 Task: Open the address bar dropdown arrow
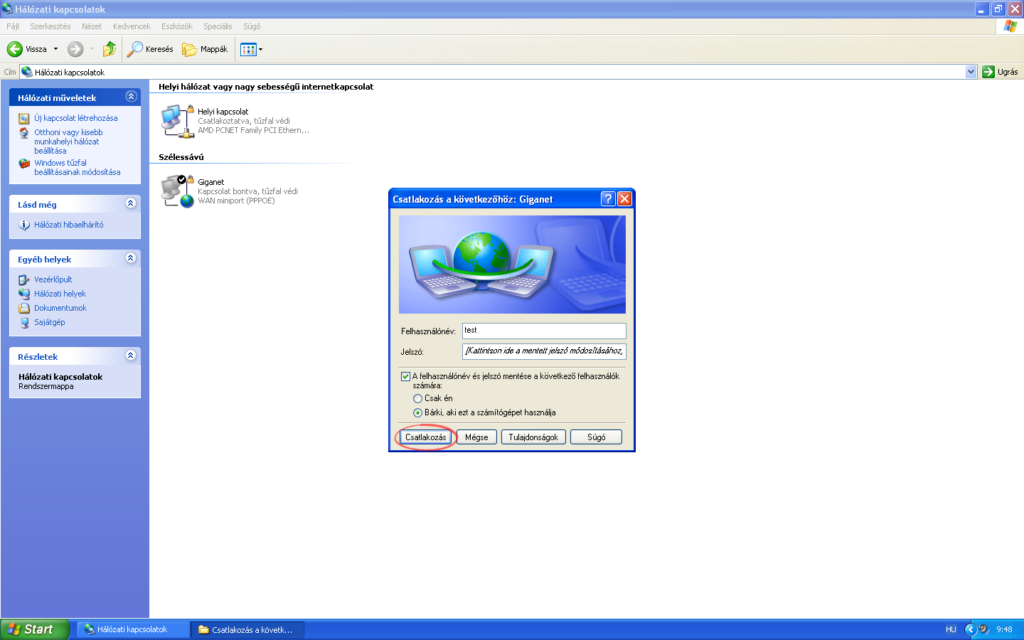pyautogui.click(x=970, y=71)
